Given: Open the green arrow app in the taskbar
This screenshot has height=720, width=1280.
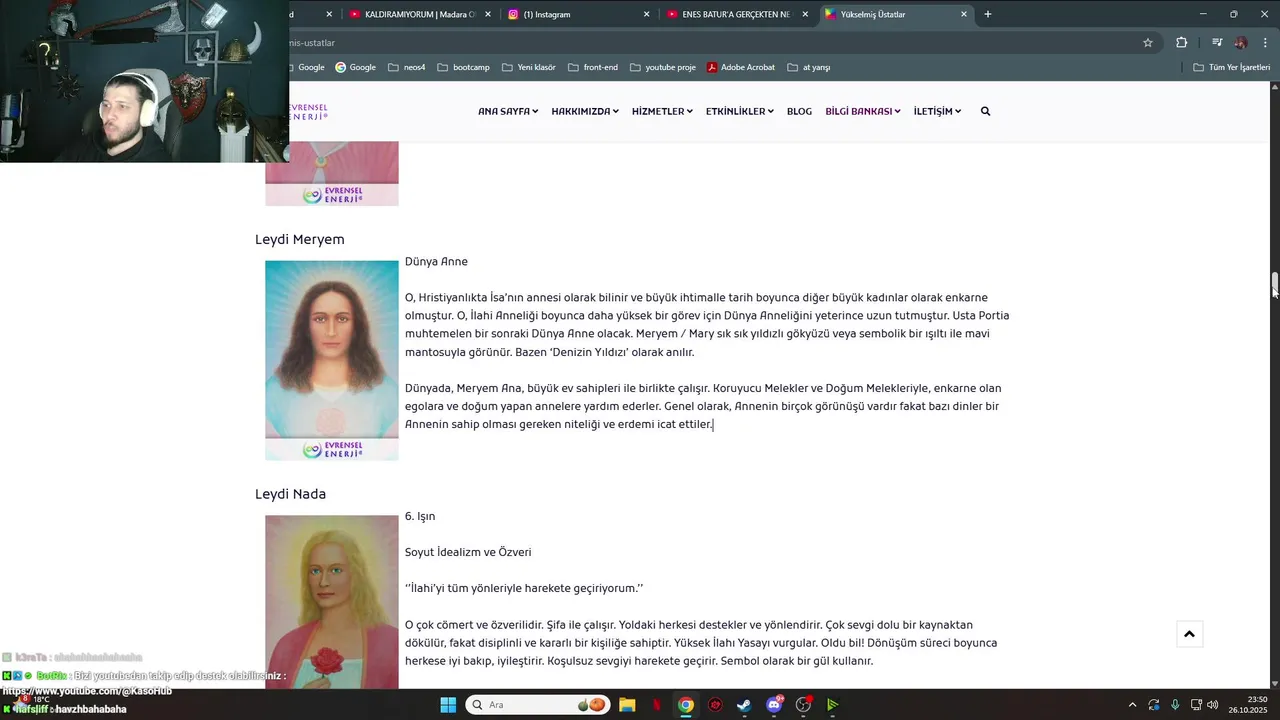Looking at the screenshot, I should tap(832, 705).
